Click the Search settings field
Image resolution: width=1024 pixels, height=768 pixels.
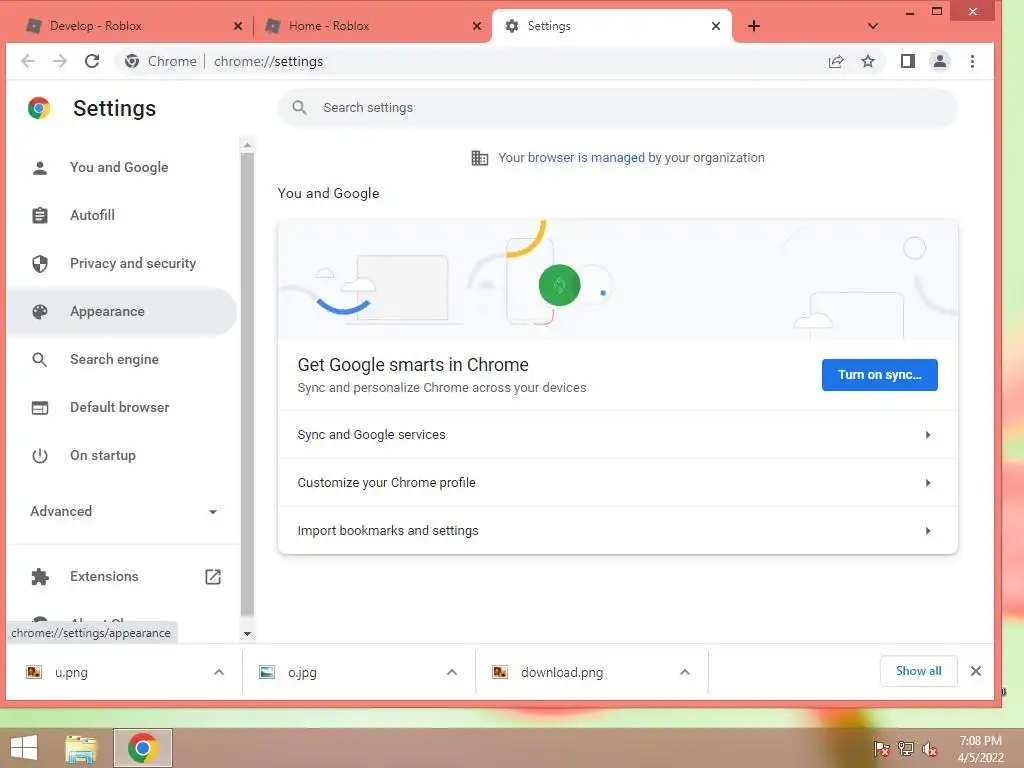coord(618,108)
